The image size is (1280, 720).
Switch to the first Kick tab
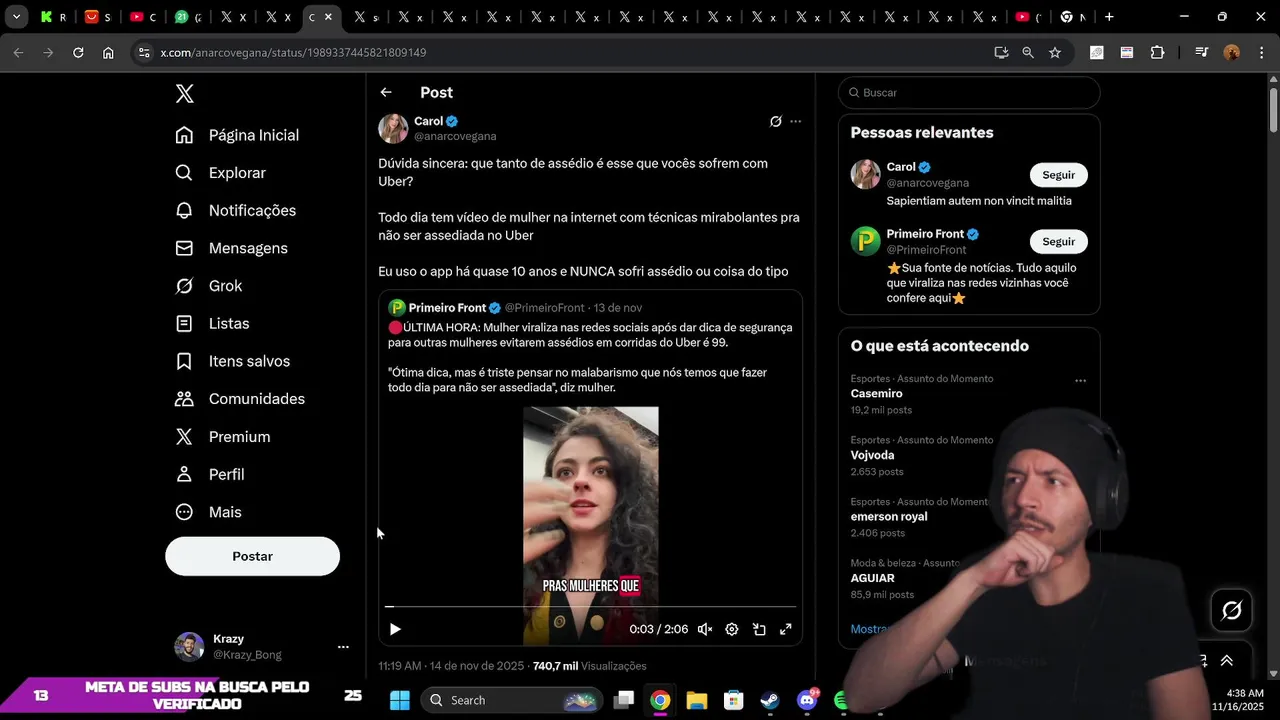click(x=53, y=17)
